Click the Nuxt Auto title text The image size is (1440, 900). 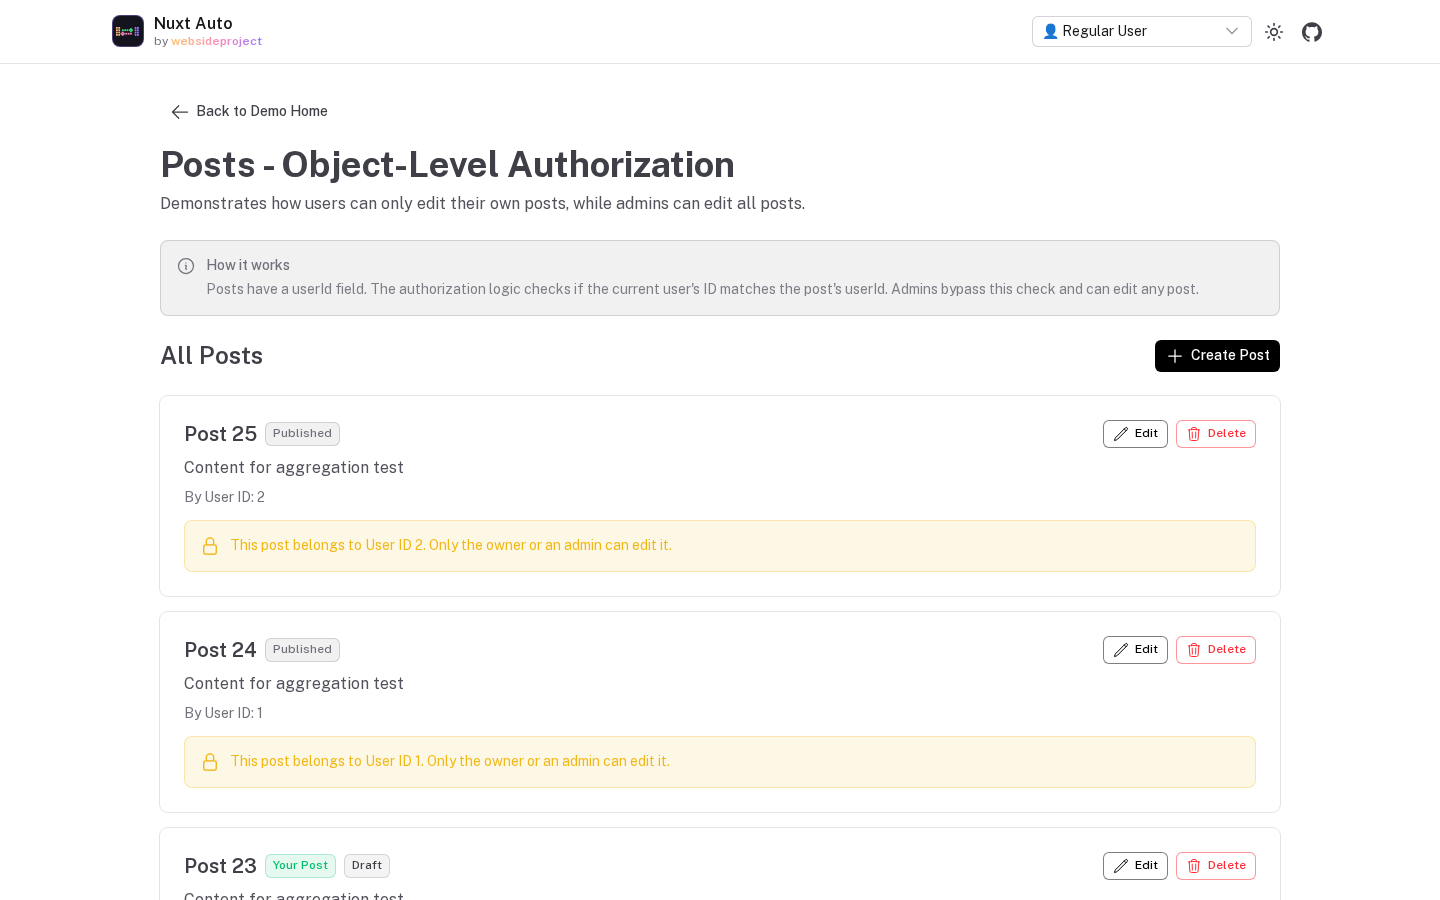(x=193, y=23)
